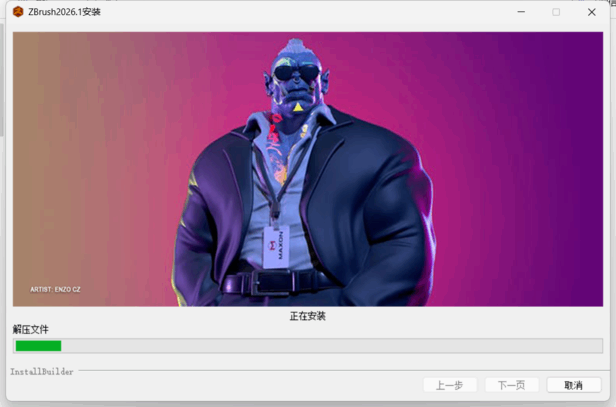Click the disabled 下一页 button
The image size is (616, 407).
click(512, 385)
